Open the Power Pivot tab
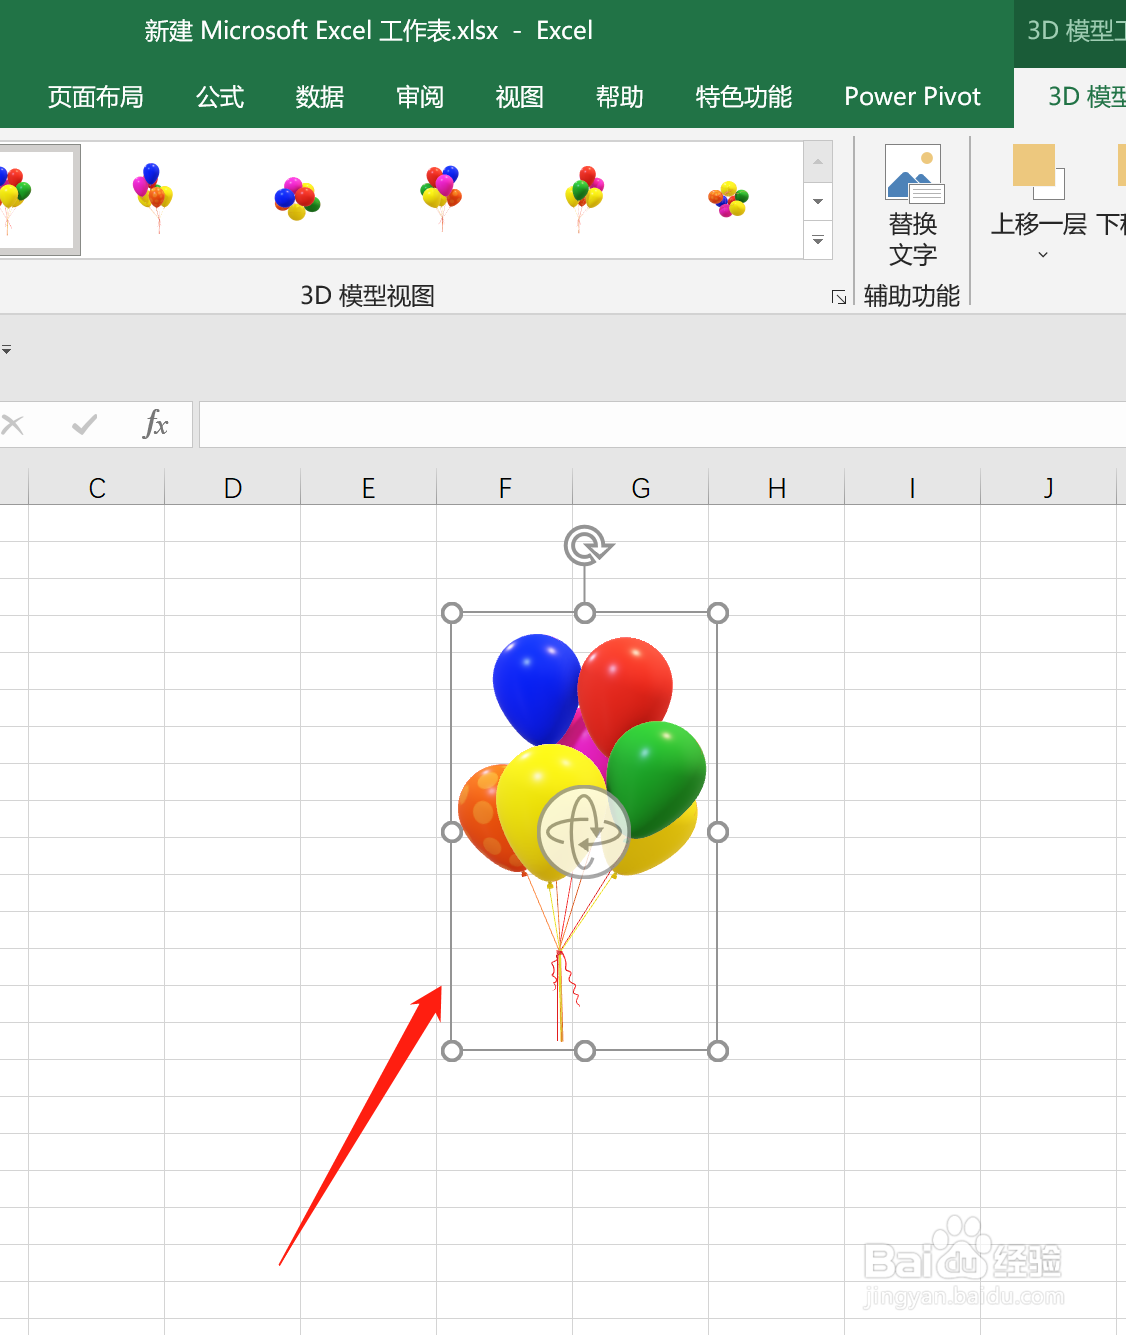The image size is (1126, 1335). [912, 97]
